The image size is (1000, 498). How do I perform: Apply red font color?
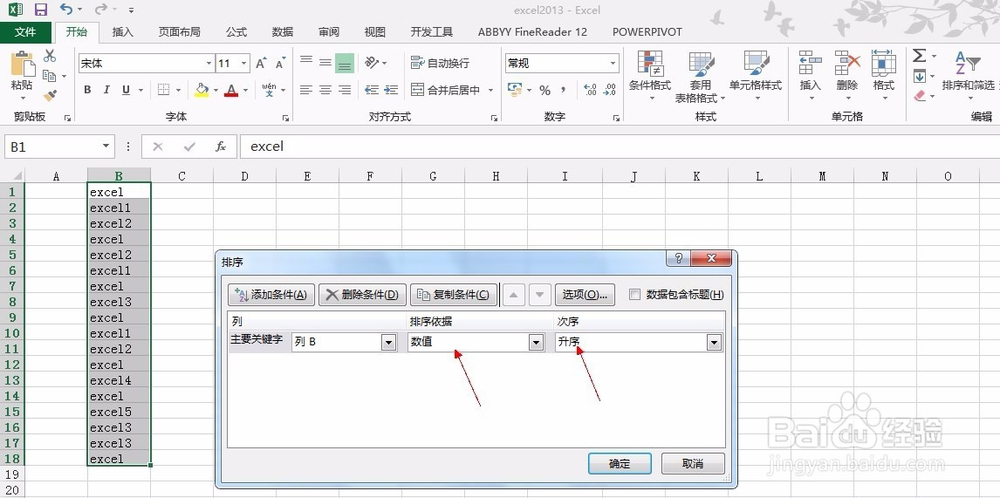point(231,90)
